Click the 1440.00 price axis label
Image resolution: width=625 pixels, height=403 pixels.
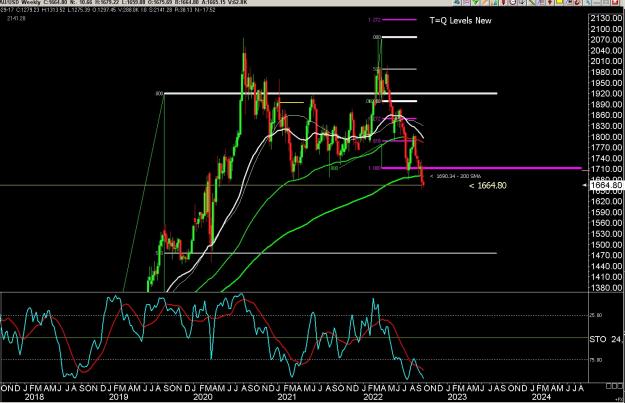[x=606, y=266]
